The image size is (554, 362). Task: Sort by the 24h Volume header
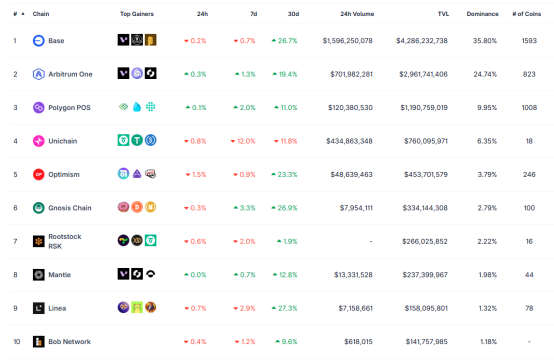tap(357, 14)
